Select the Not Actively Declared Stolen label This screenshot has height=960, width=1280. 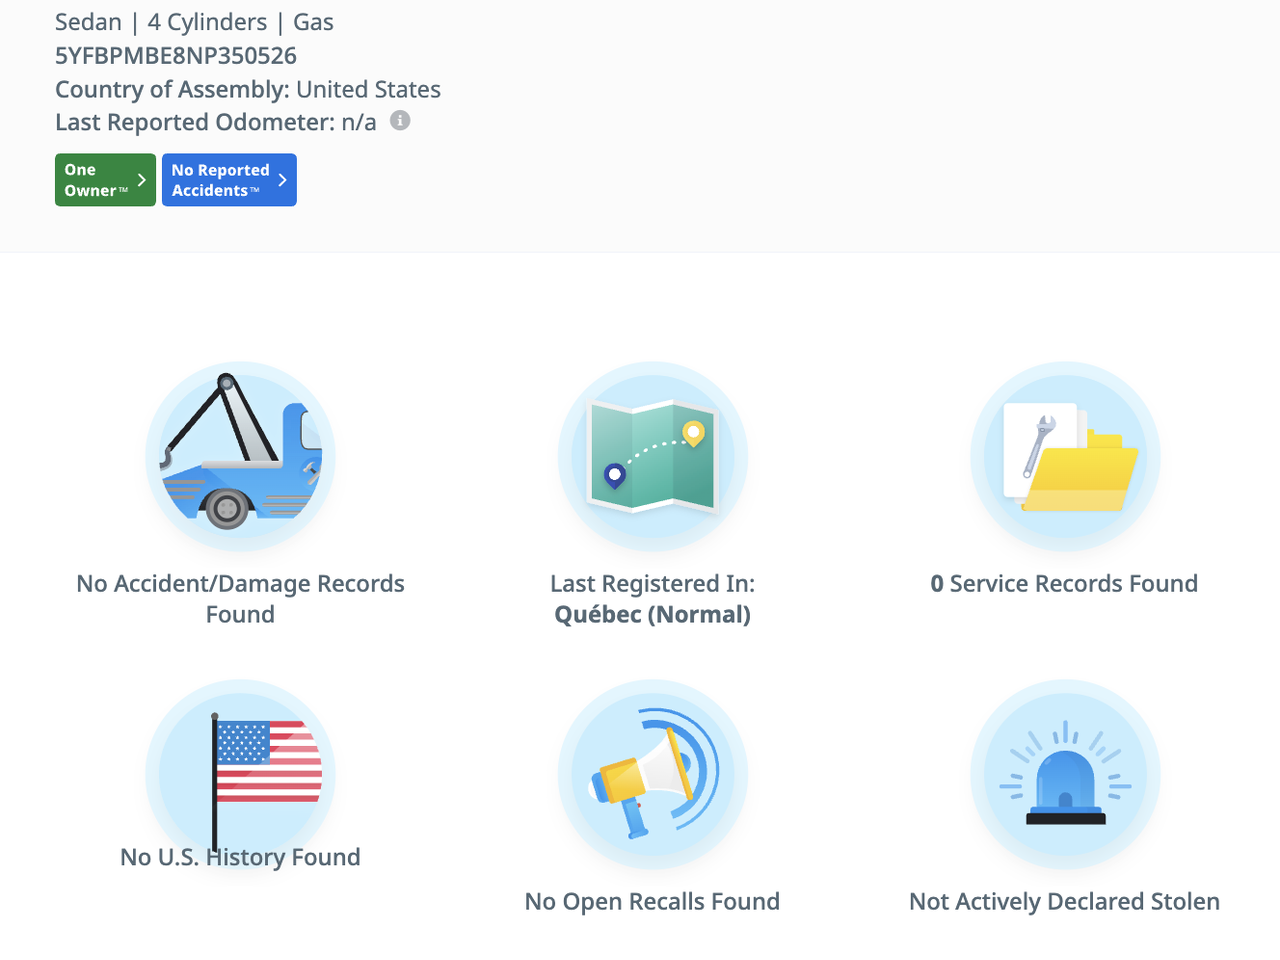(x=1064, y=901)
